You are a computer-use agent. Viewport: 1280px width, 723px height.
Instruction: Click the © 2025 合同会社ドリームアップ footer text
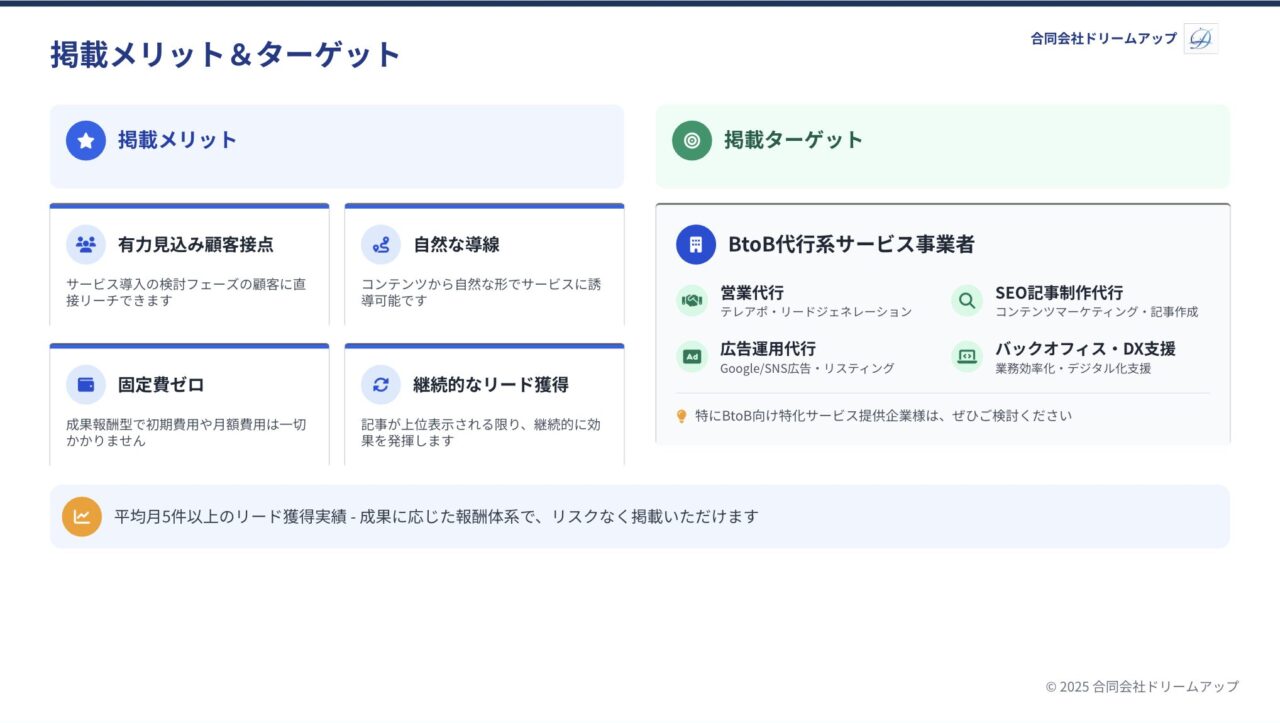[1141, 686]
